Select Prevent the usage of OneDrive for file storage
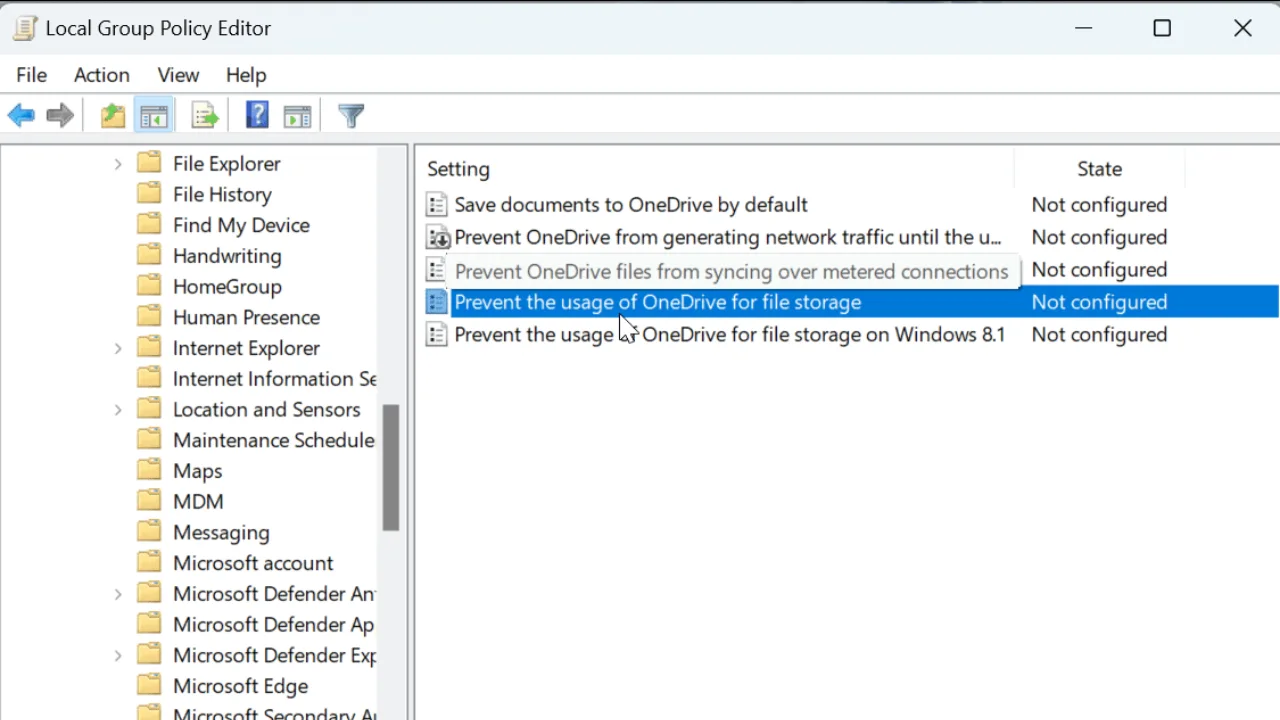This screenshot has width=1280, height=720. tap(657, 302)
